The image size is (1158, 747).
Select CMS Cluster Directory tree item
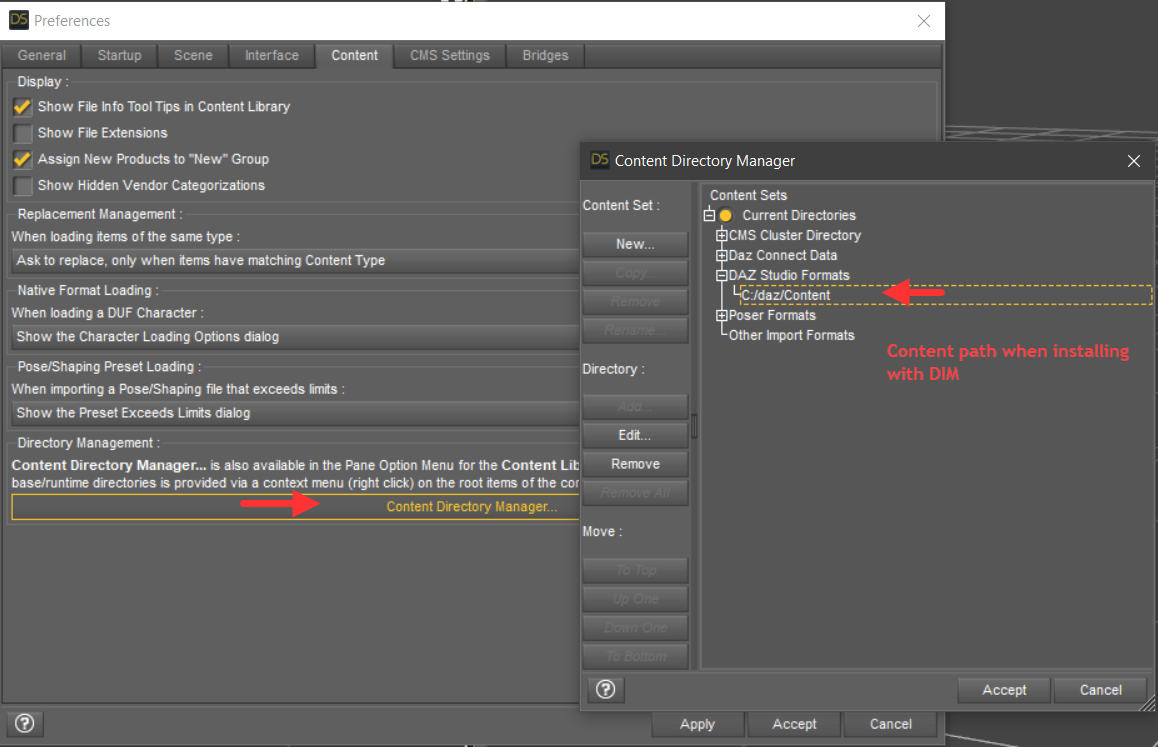click(x=795, y=235)
